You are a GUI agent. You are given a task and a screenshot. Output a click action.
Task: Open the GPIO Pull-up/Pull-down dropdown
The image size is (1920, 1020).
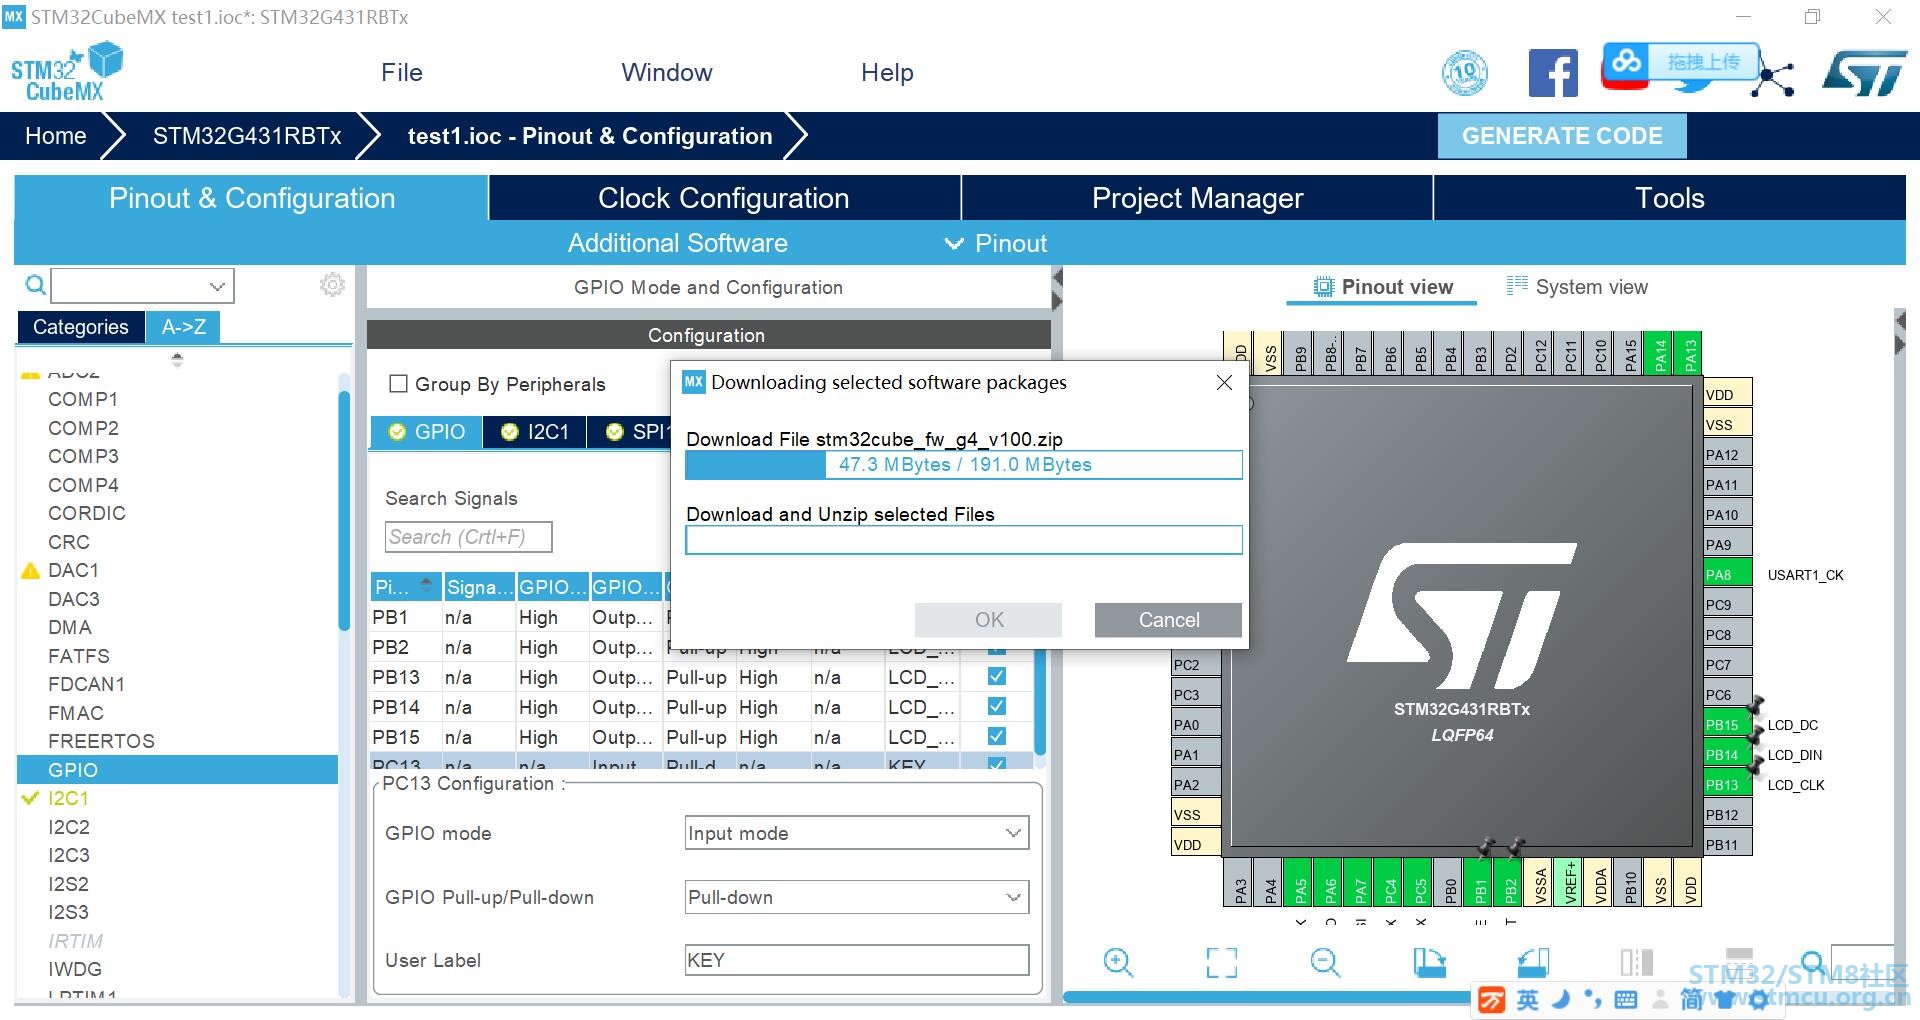click(857, 897)
